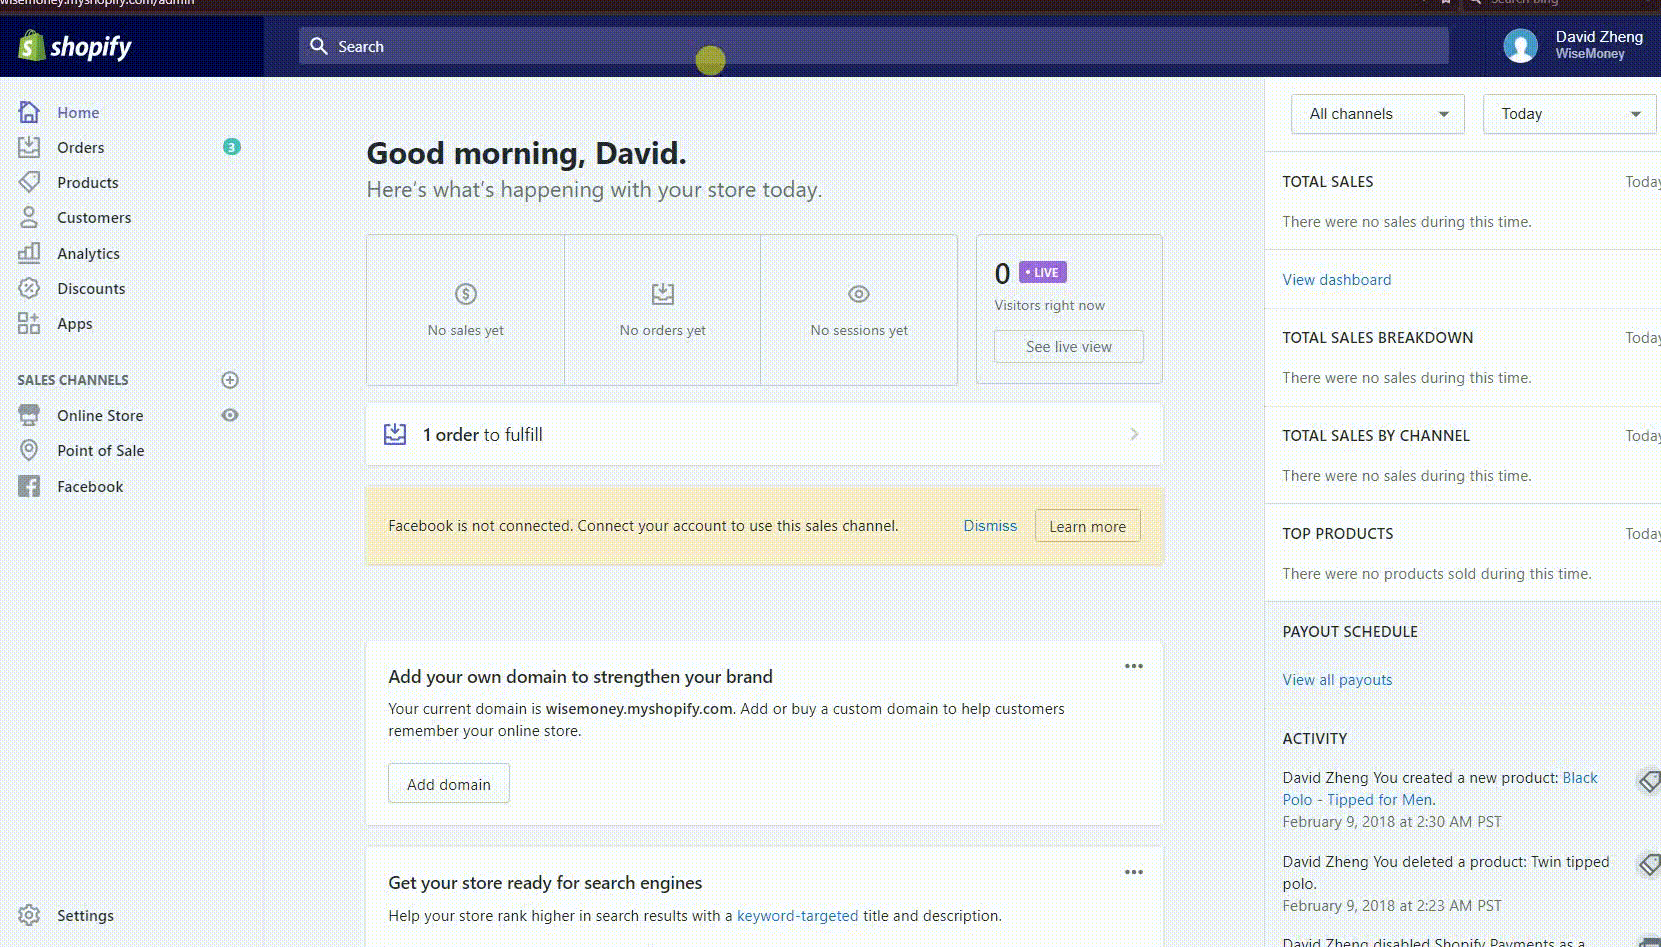Click the Analytics bar chart icon
The height and width of the screenshot is (947, 1661).
pyautogui.click(x=29, y=253)
